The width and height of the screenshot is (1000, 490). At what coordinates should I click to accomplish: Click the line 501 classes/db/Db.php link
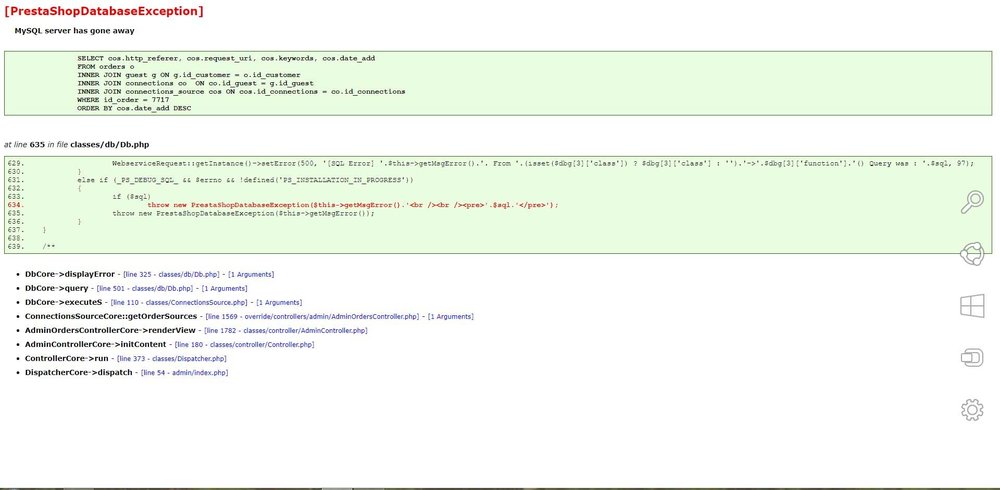tap(144, 288)
